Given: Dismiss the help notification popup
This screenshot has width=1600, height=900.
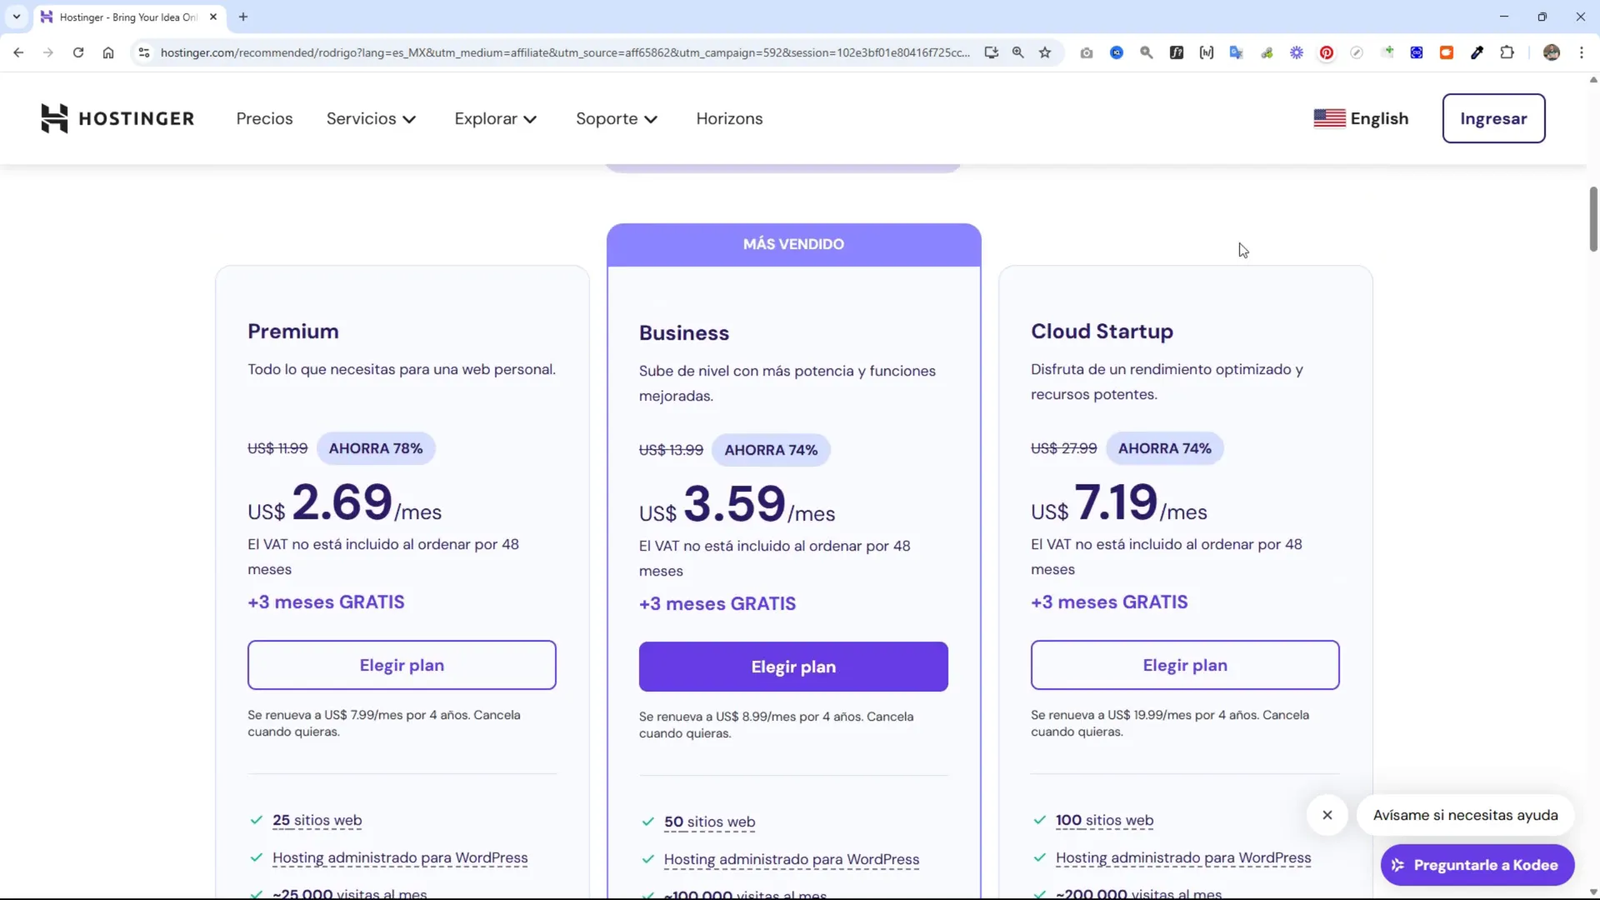Looking at the screenshot, I should click(x=1327, y=815).
